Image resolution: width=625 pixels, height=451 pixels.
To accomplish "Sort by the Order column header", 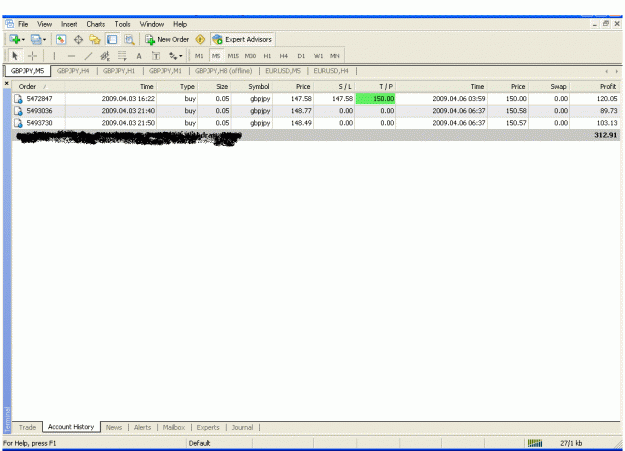I will point(38,87).
